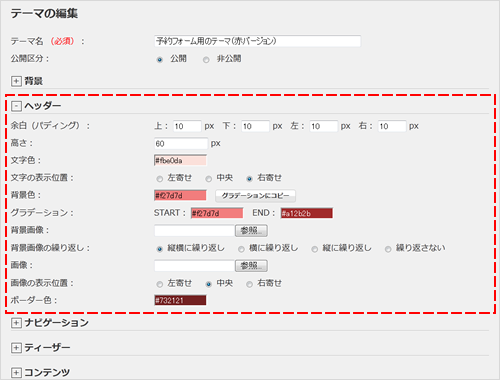500x380 pixels.
Task: Expand the 背景 section
Action: [16, 81]
